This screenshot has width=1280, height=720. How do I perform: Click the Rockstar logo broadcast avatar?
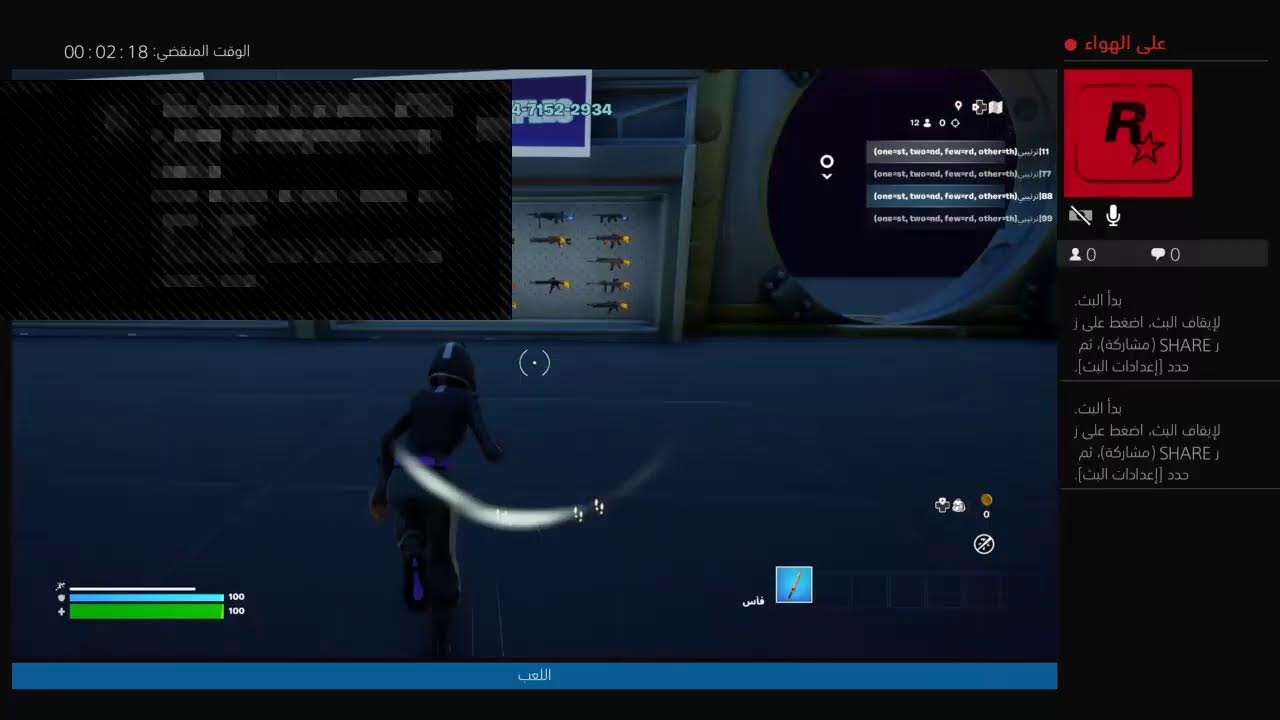[1128, 133]
